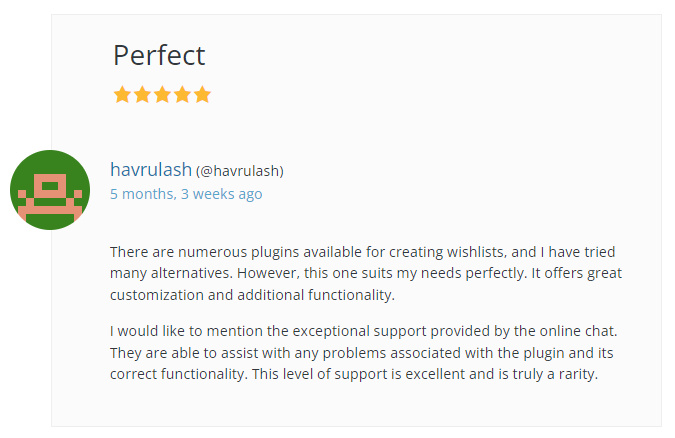
Task: Select the fifth and last rating star
Action: pyautogui.click(x=202, y=95)
